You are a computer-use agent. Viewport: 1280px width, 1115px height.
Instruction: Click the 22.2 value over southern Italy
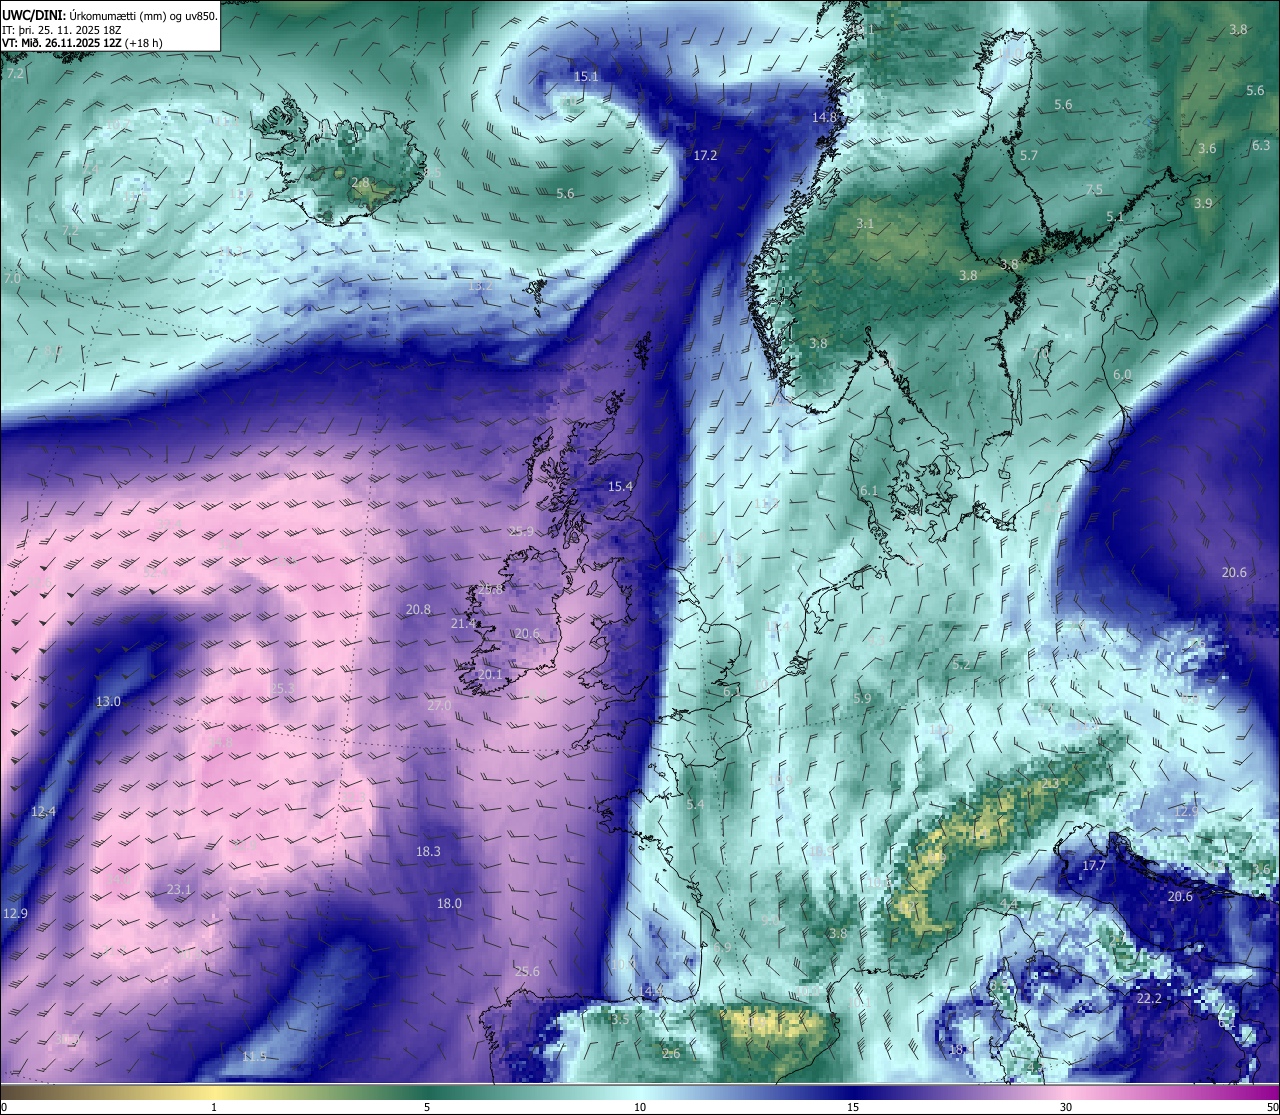[x=1149, y=998]
